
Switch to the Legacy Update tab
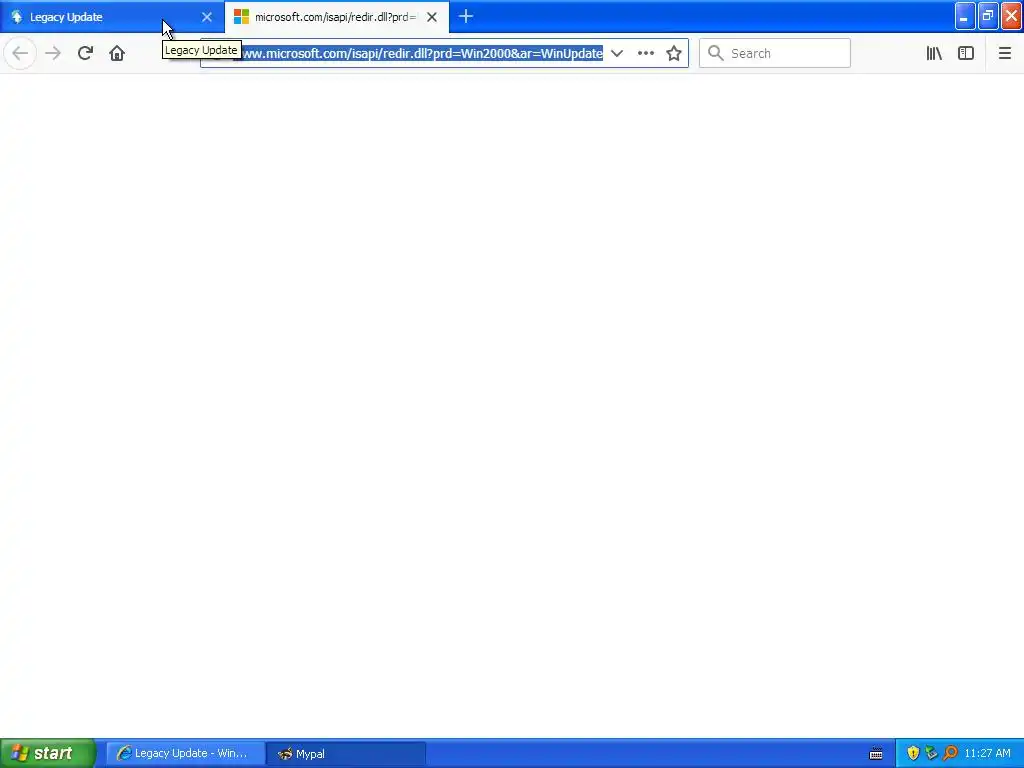(x=112, y=17)
